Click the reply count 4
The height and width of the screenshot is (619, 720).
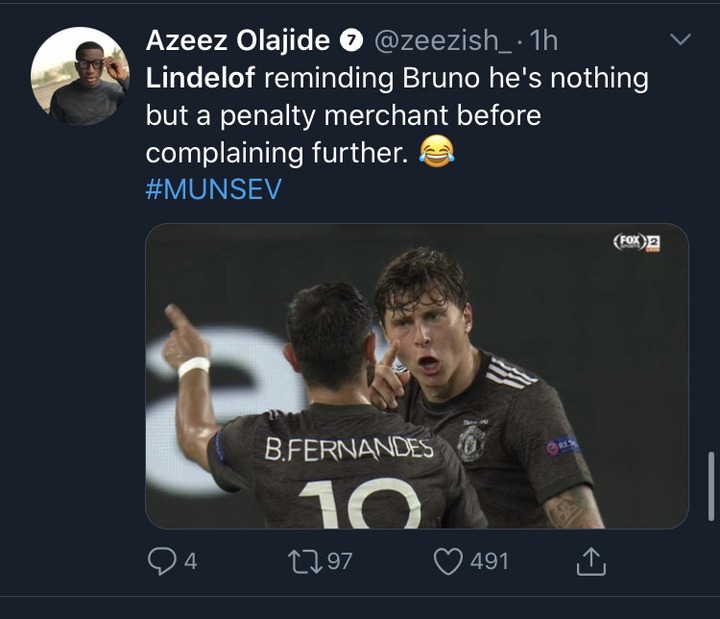pyautogui.click(x=190, y=562)
